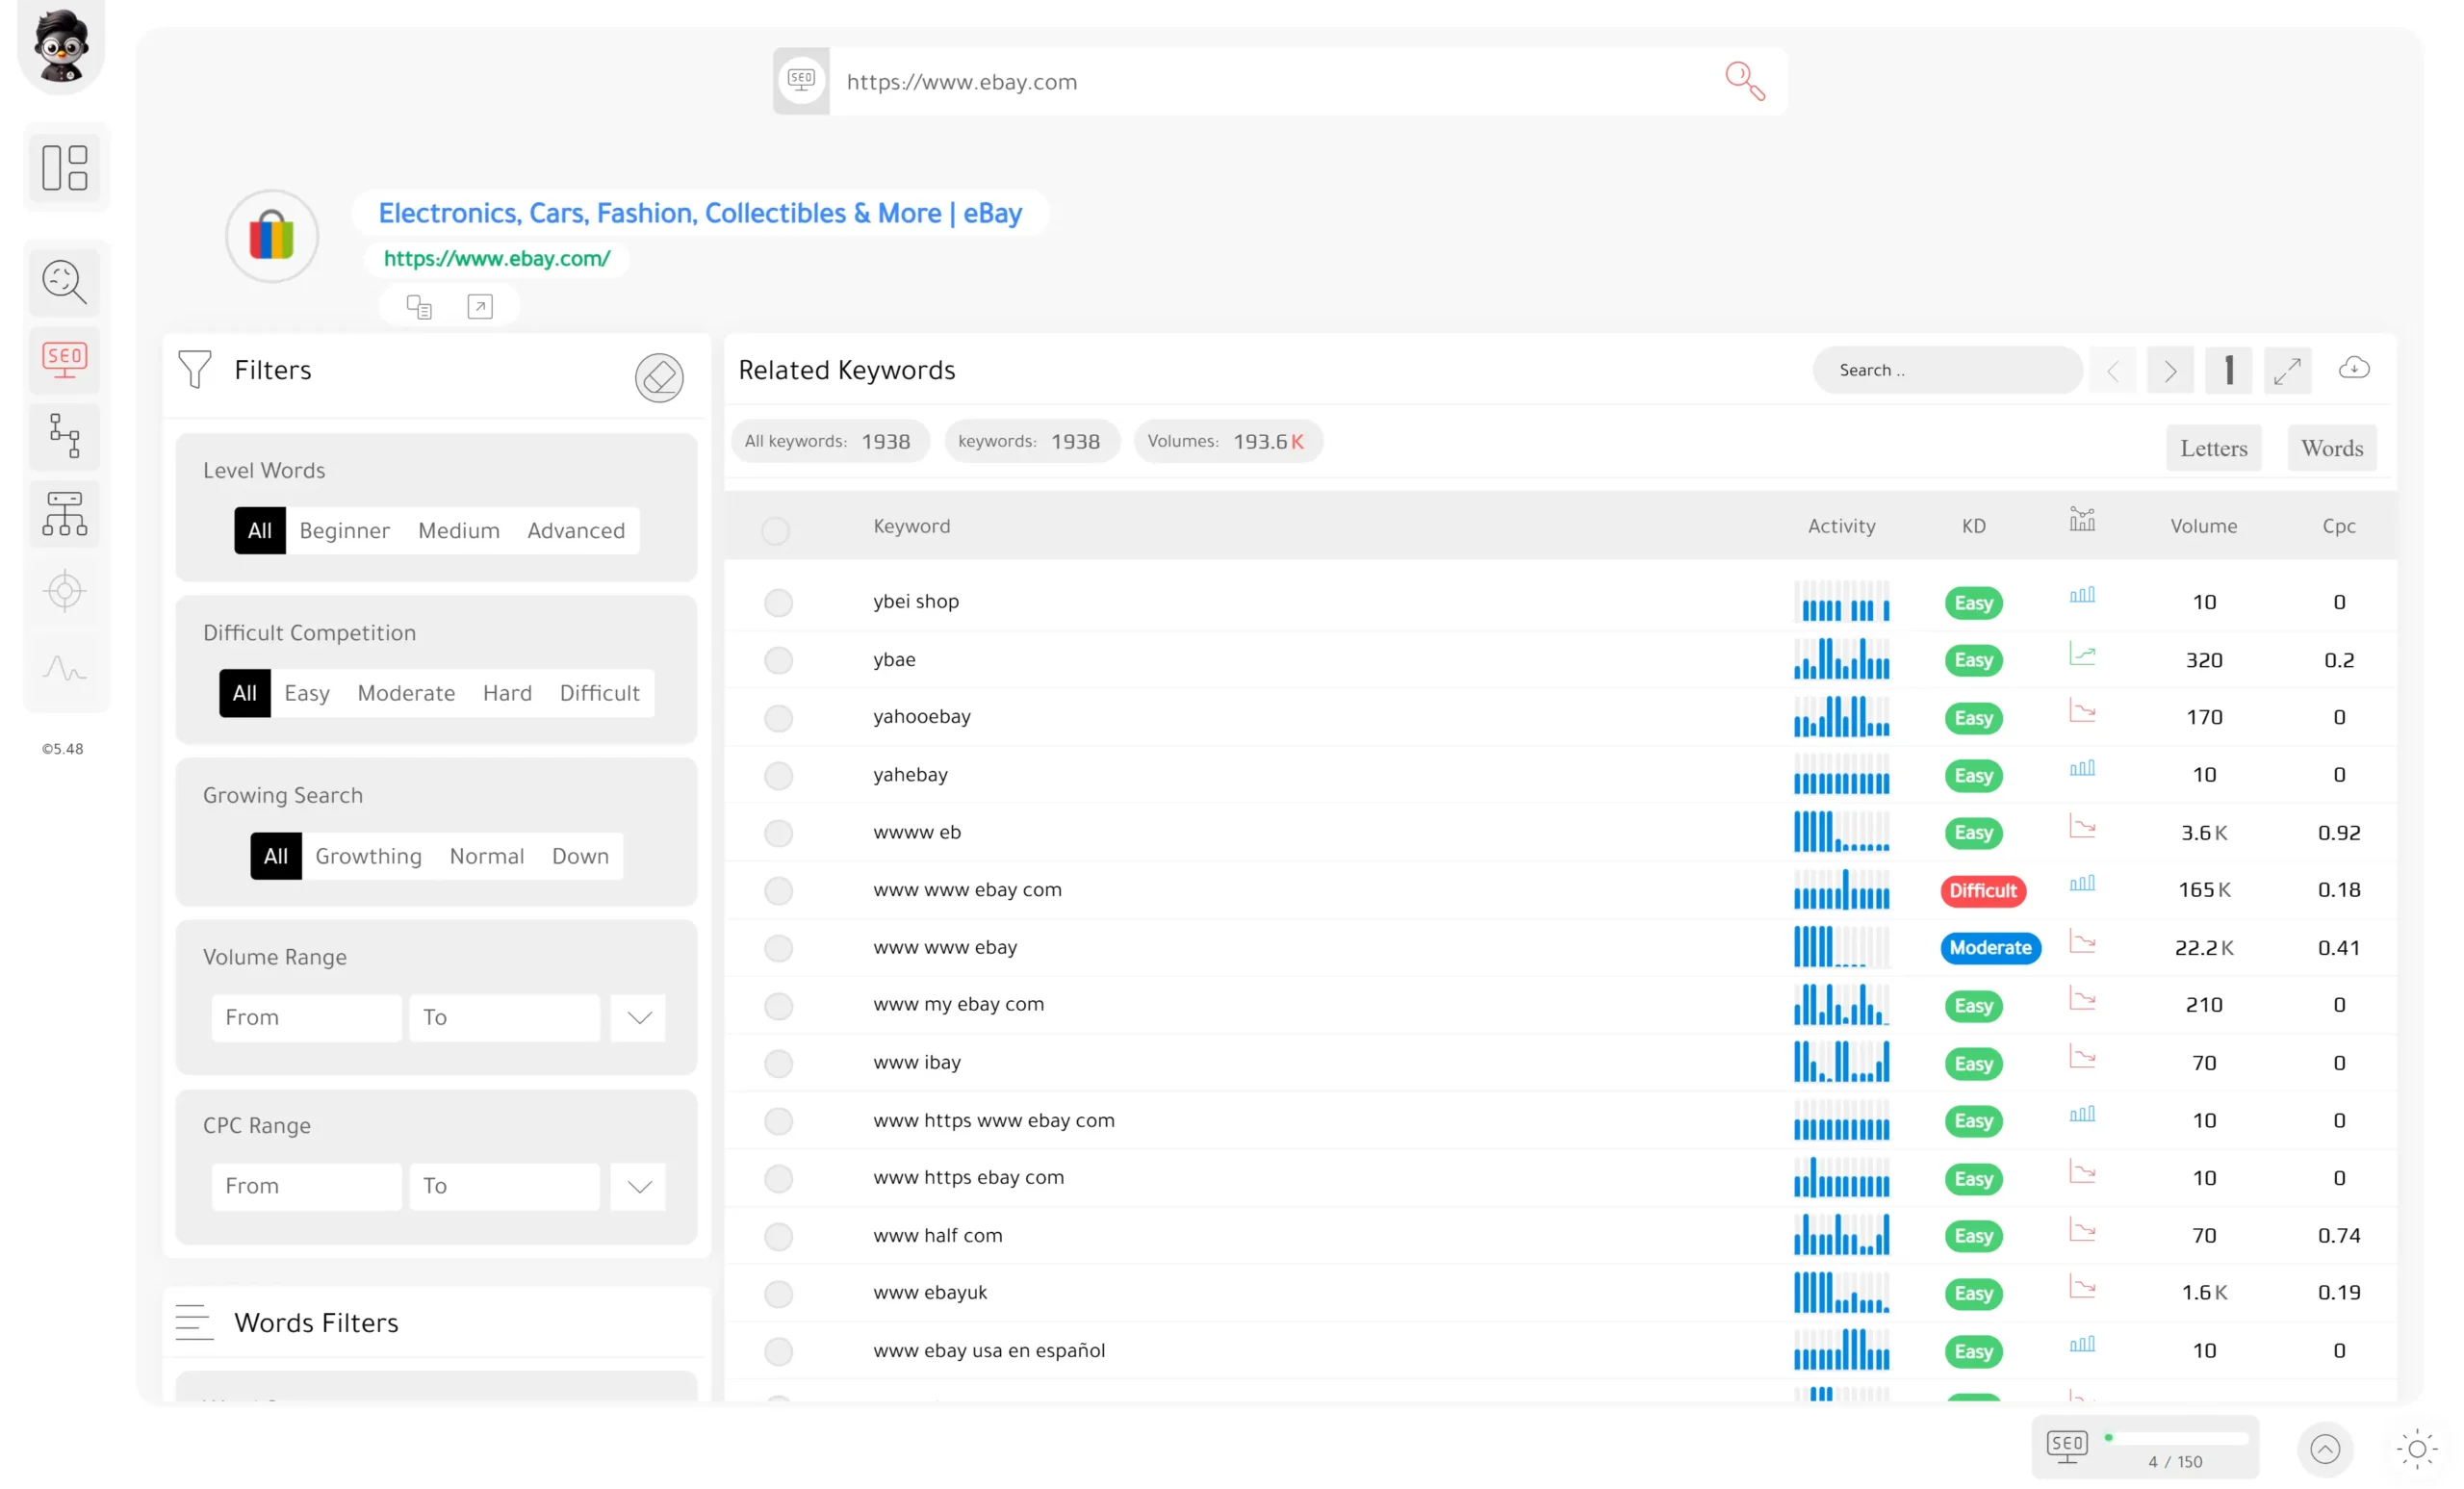Click the penguin avatar logo

[x=62, y=45]
